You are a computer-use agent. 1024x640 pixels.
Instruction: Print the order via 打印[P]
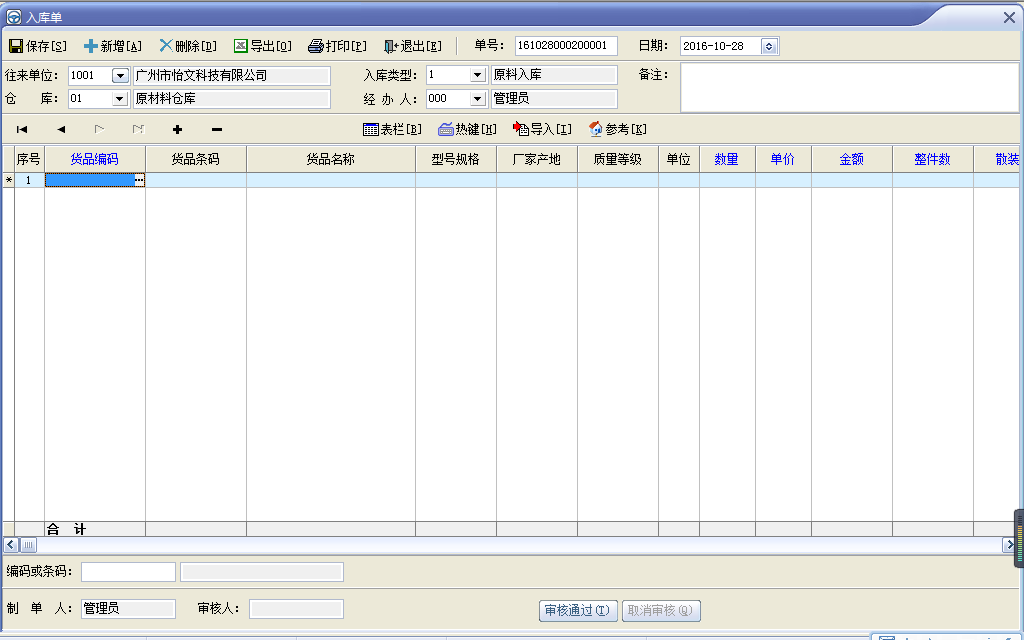coord(337,46)
